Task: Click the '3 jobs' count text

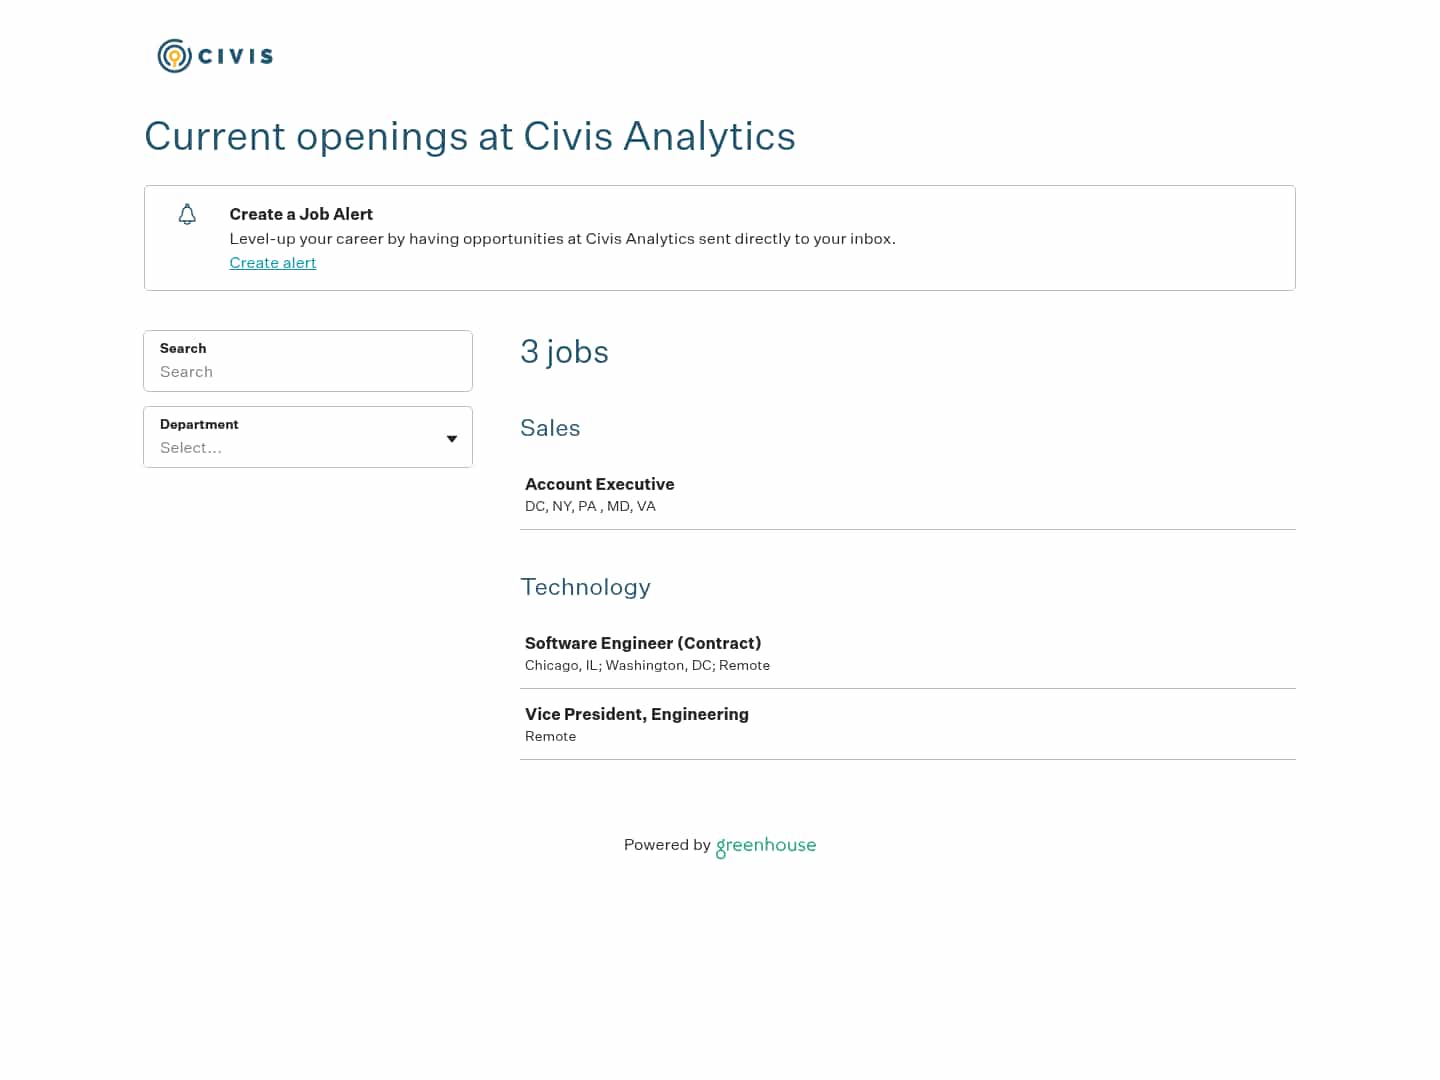Action: pyautogui.click(x=564, y=352)
